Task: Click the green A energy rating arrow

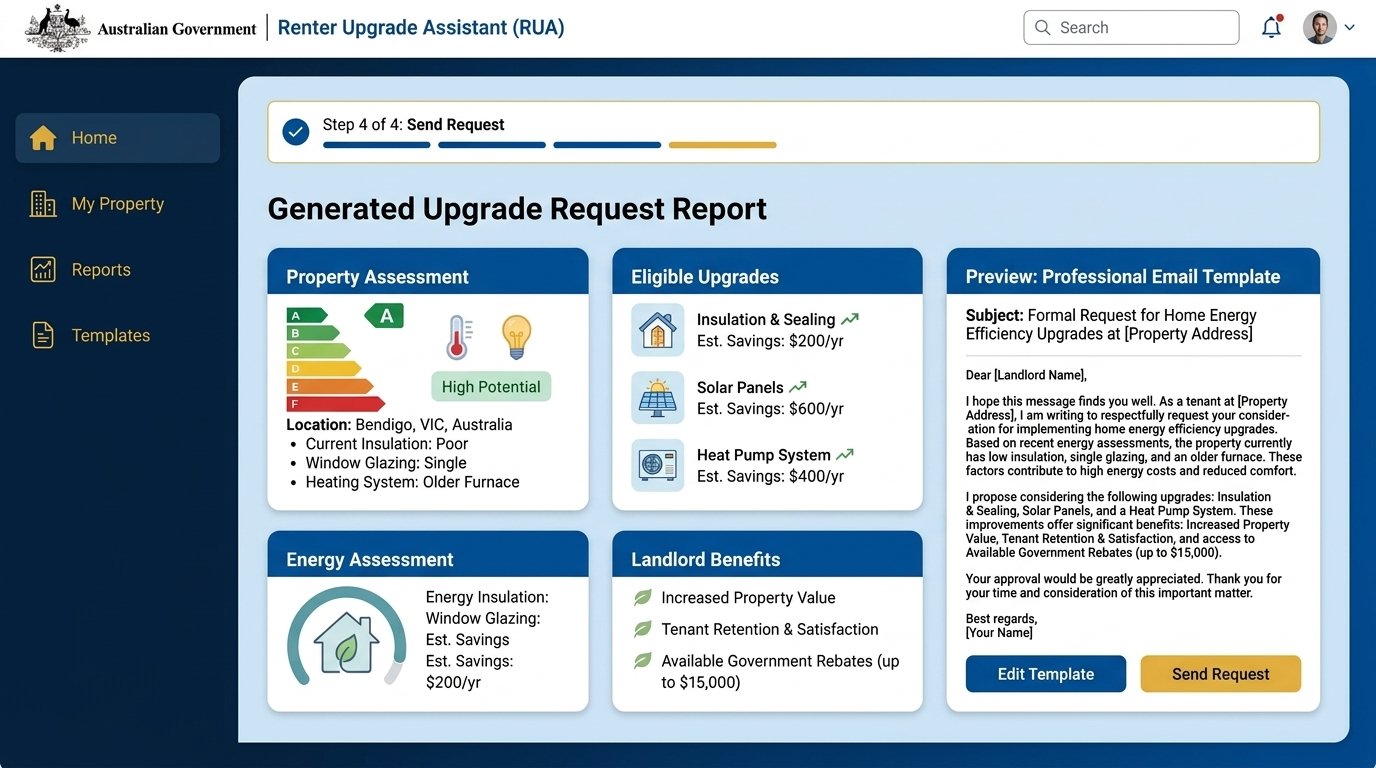Action: [384, 316]
